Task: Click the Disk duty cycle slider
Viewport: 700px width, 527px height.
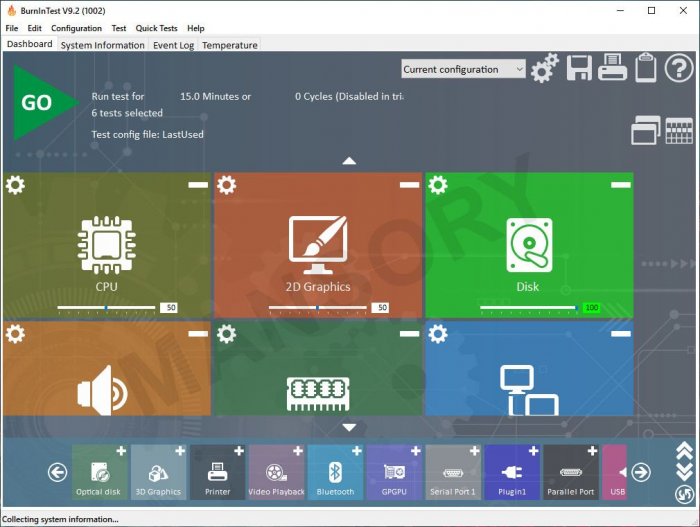Action: click(528, 308)
